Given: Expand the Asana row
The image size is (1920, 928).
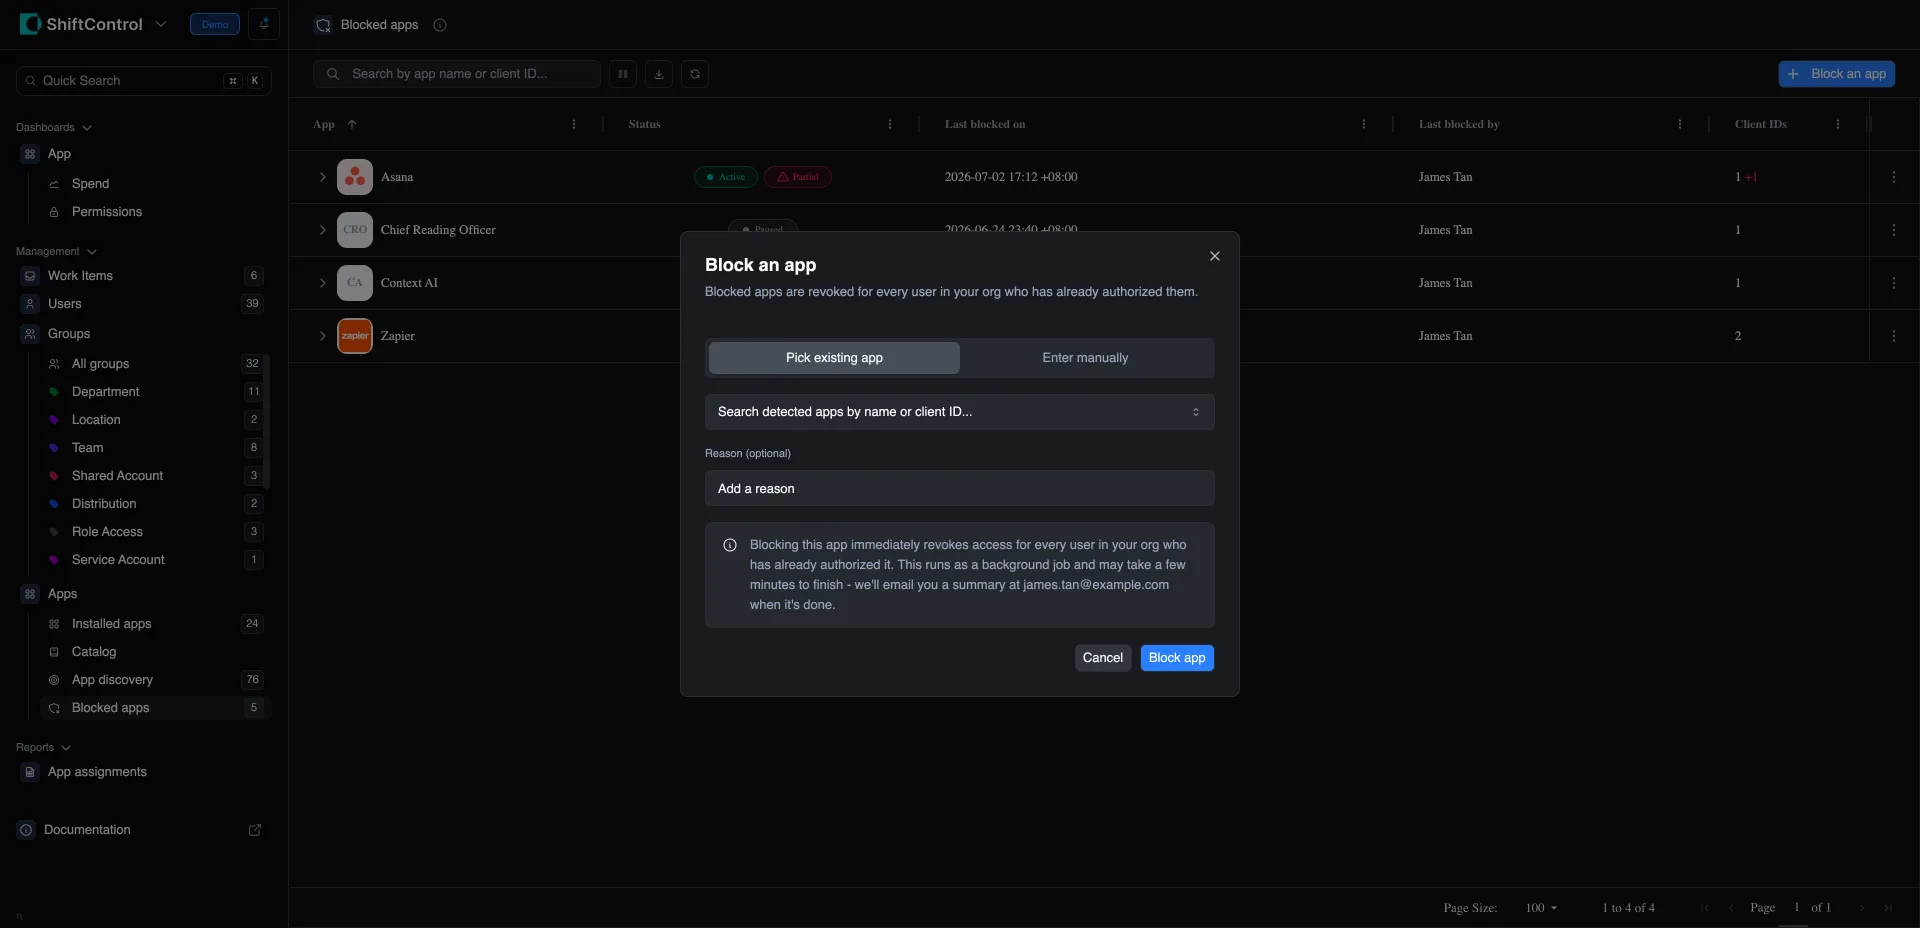Looking at the screenshot, I should [322, 177].
